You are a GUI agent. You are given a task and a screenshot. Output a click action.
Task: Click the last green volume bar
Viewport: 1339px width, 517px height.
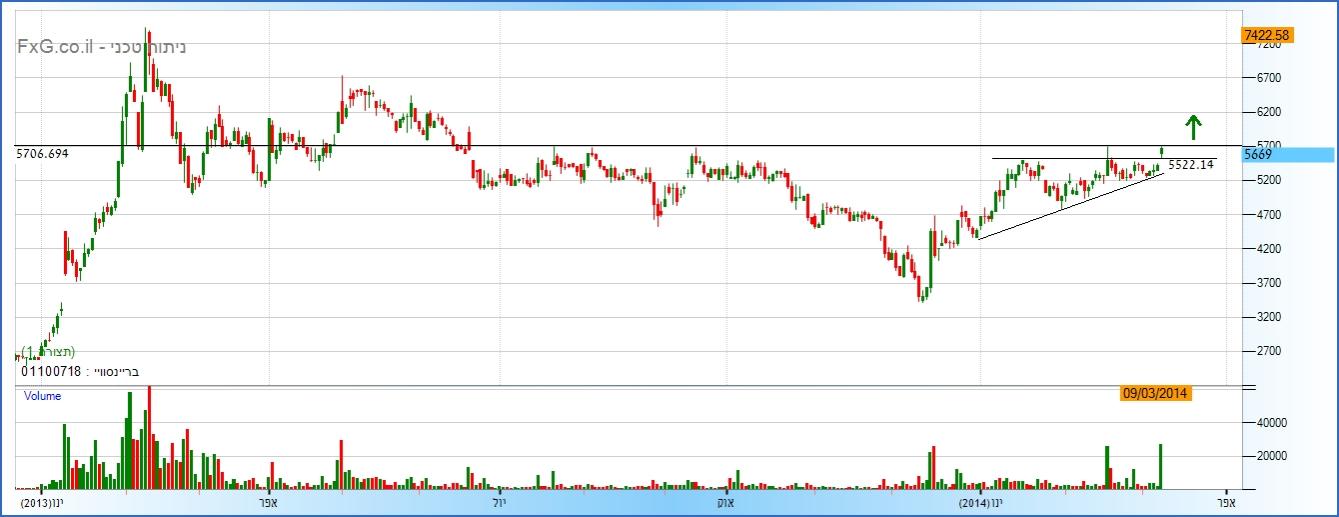(1160, 466)
